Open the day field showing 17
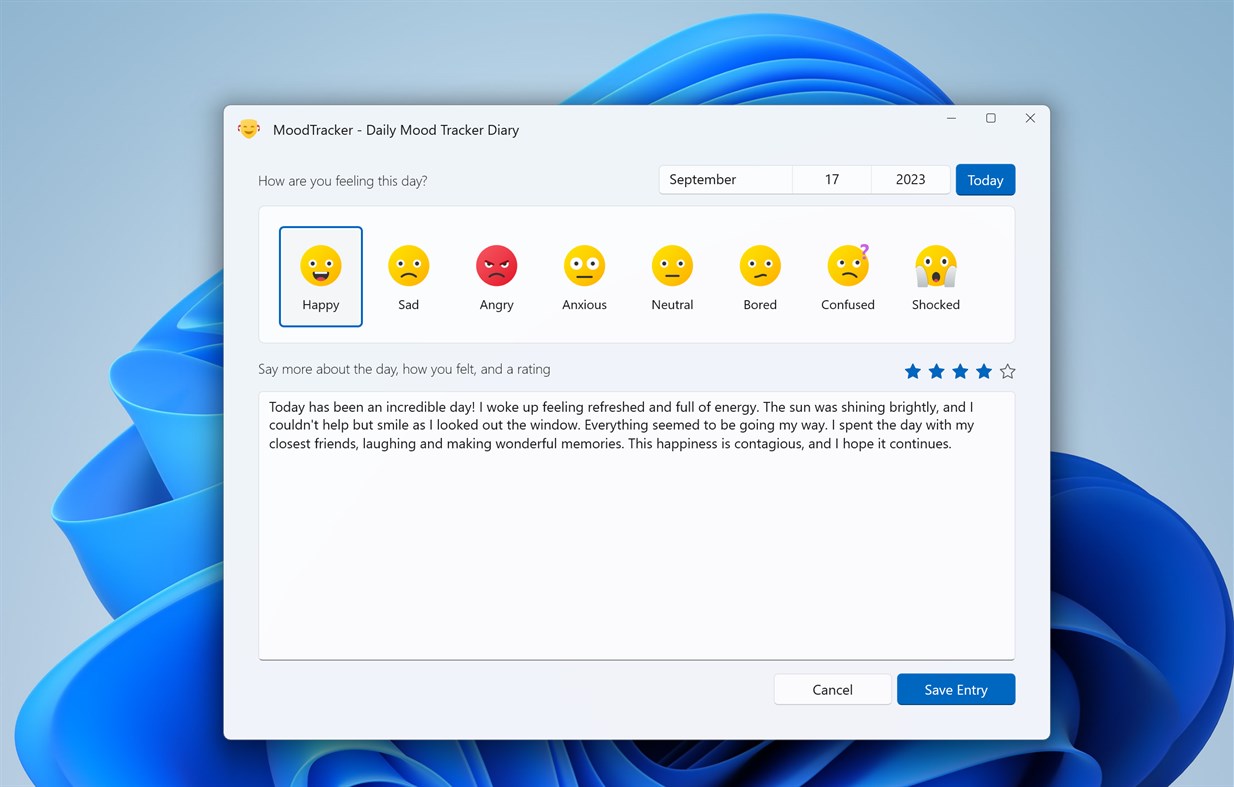The width and height of the screenshot is (1234, 787). click(831, 179)
